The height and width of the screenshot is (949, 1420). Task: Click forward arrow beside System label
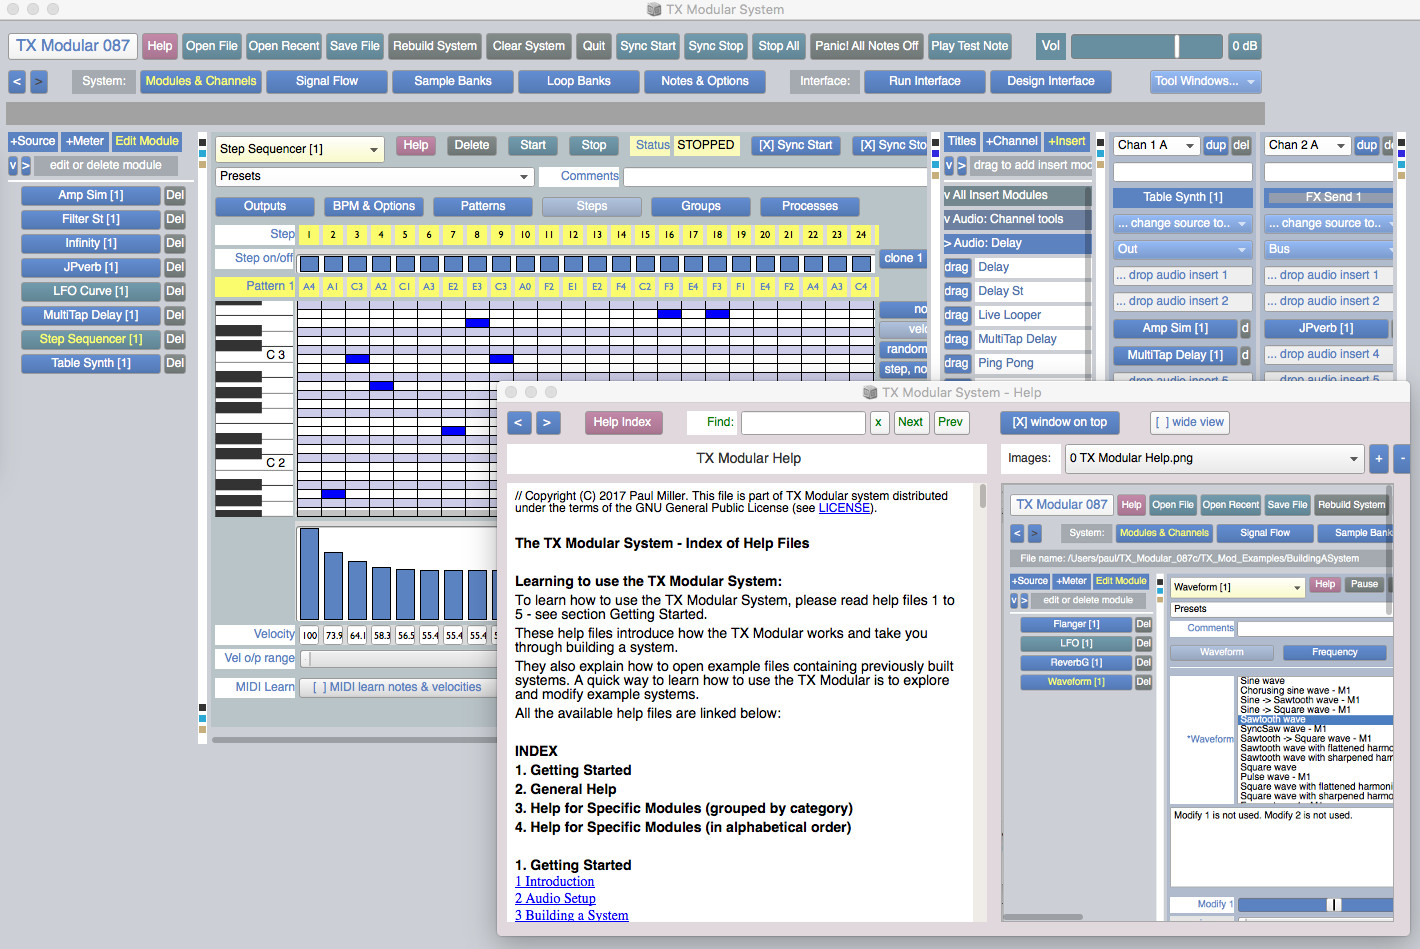click(x=39, y=81)
